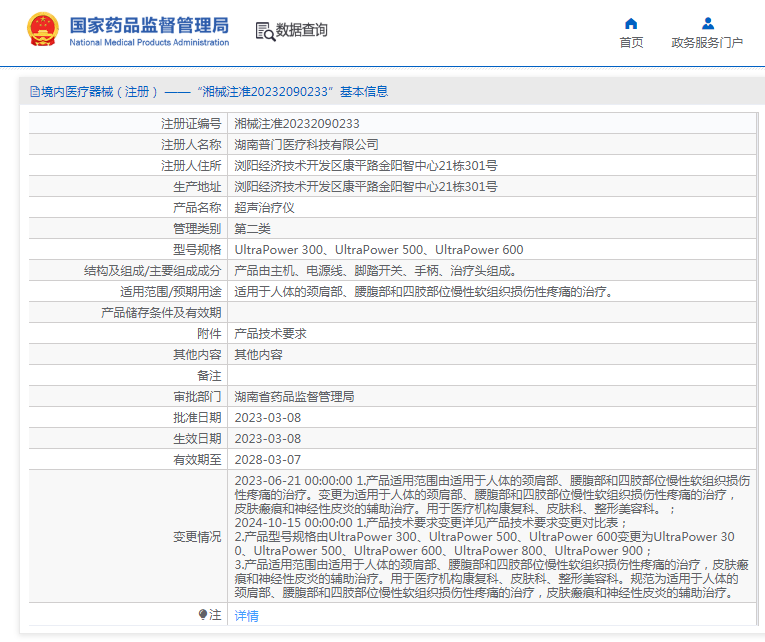Click National Medical Products Administration text
Screen dimensions: 765x642
(x=149, y=42)
